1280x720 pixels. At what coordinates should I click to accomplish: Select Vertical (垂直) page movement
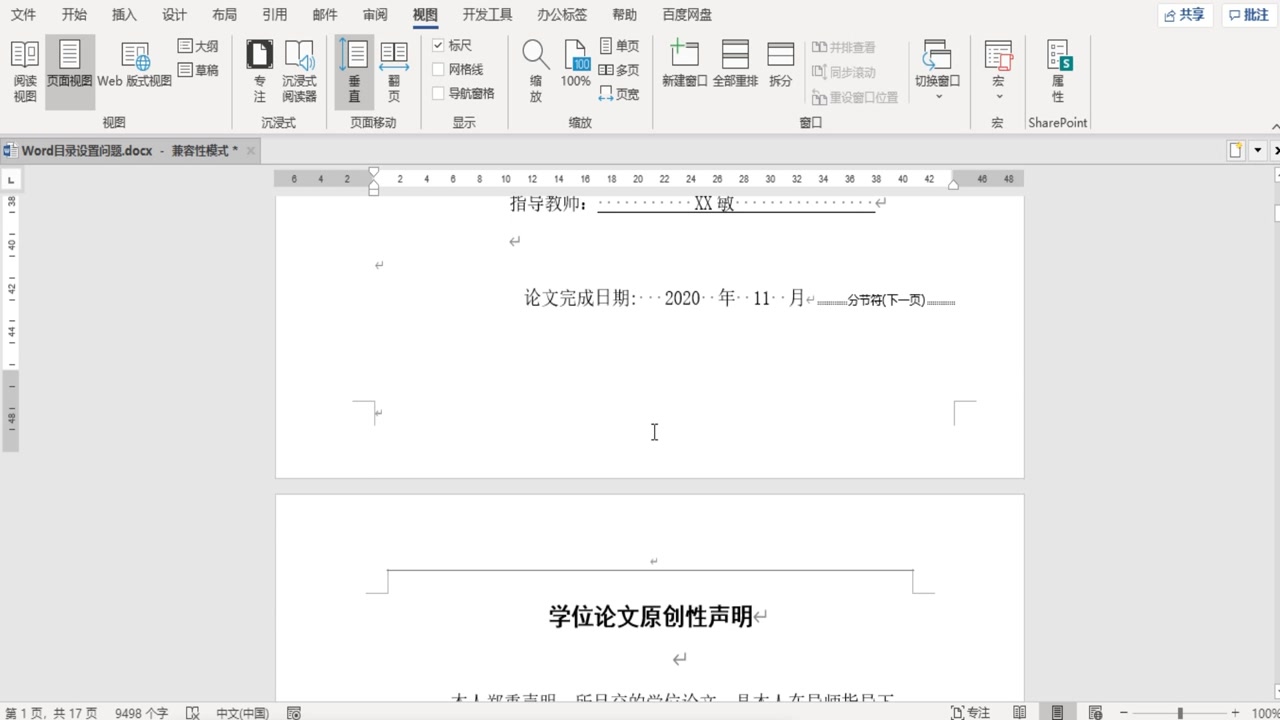(x=354, y=72)
